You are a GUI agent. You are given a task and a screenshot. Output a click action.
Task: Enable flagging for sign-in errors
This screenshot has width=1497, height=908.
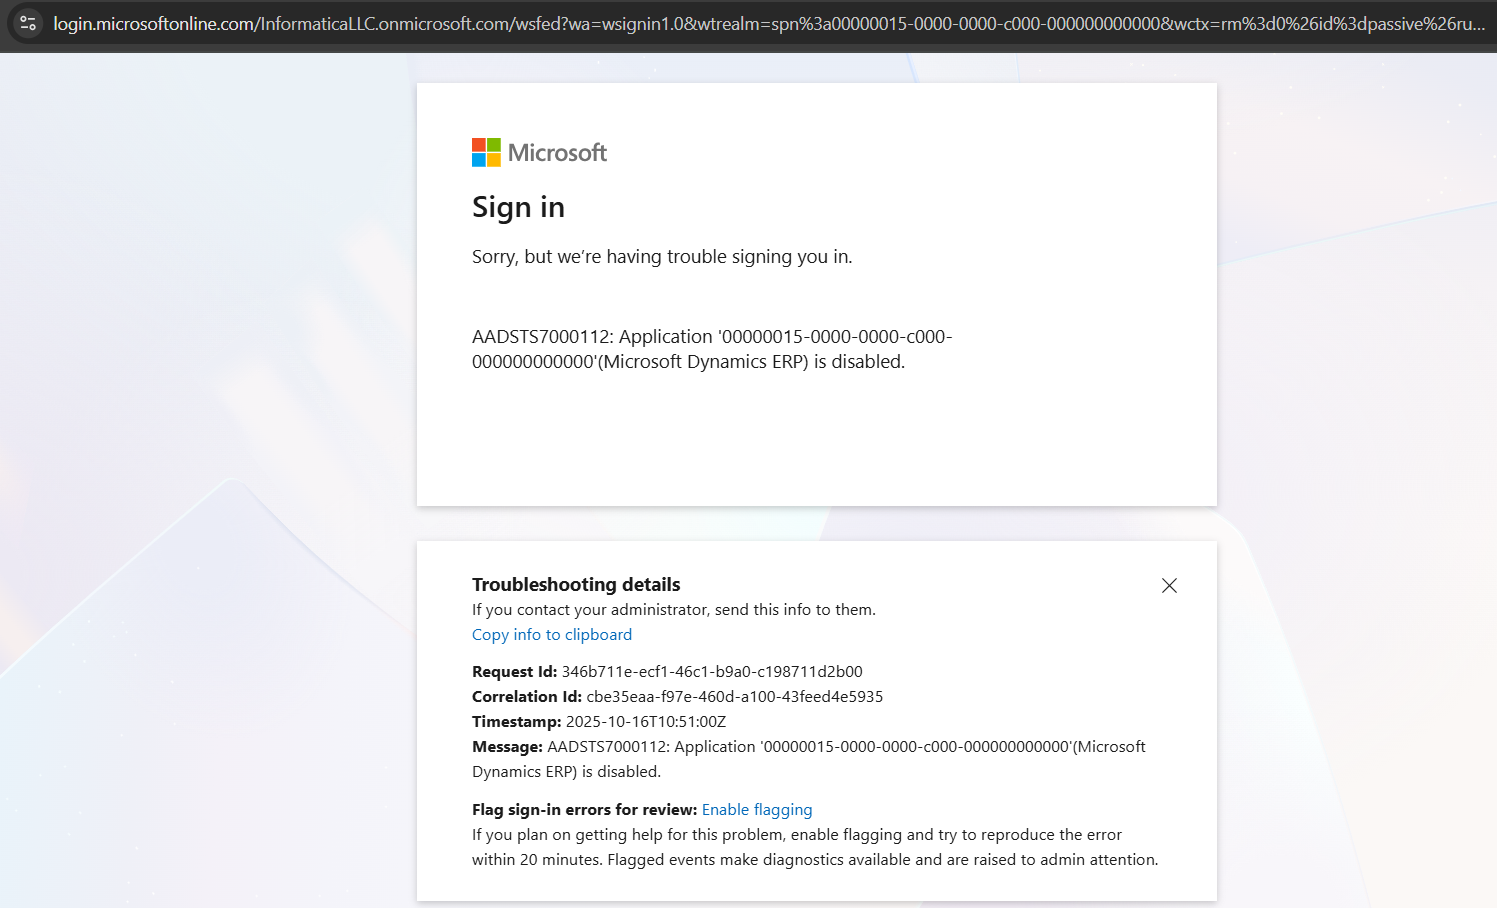click(757, 809)
